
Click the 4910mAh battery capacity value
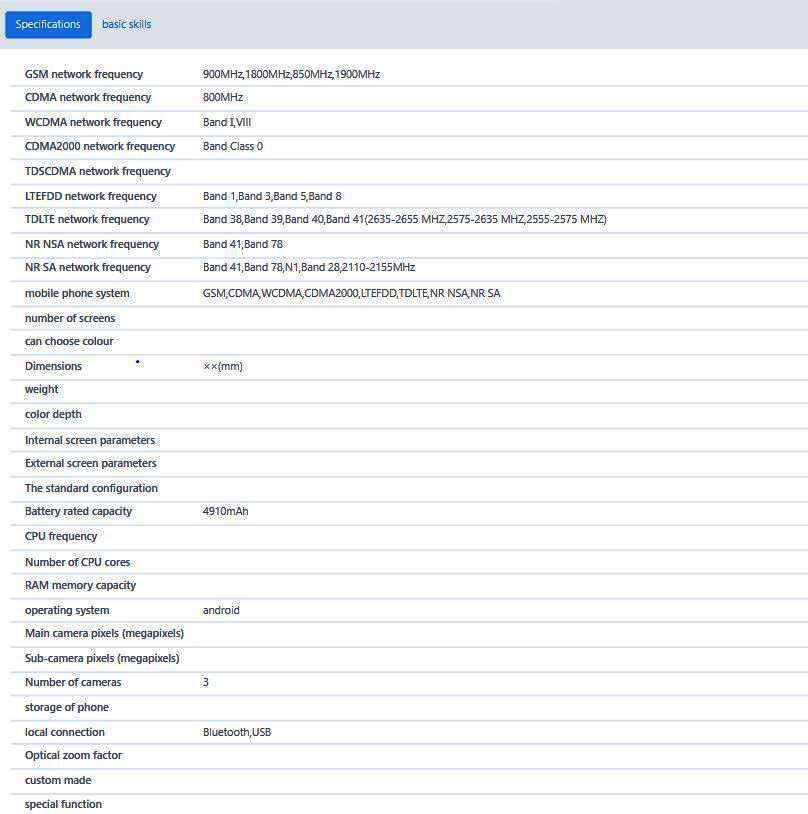coord(225,511)
